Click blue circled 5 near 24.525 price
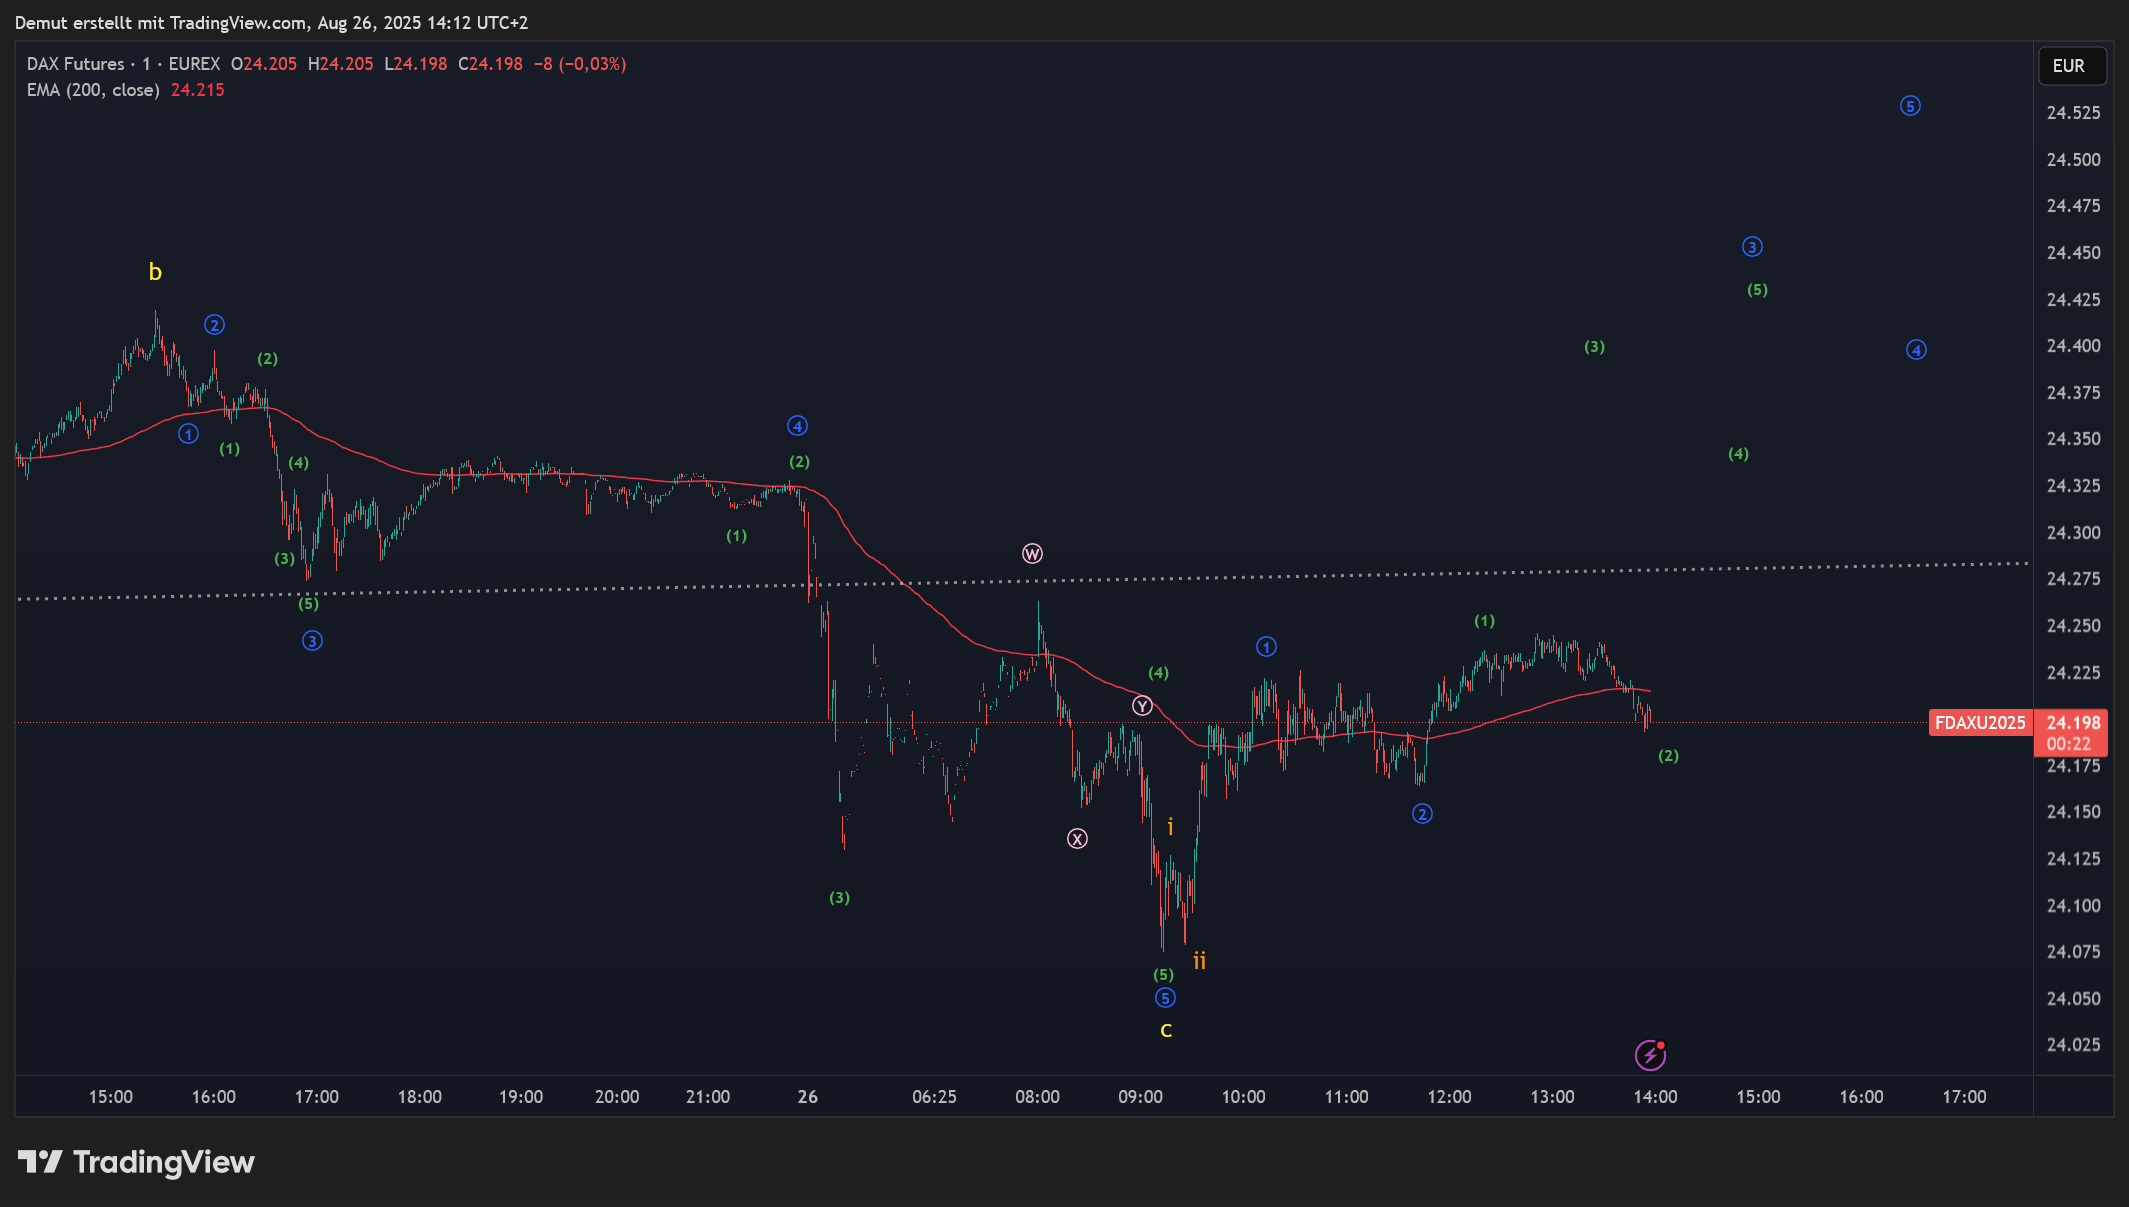Image resolution: width=2129 pixels, height=1207 pixels. pyautogui.click(x=1910, y=106)
